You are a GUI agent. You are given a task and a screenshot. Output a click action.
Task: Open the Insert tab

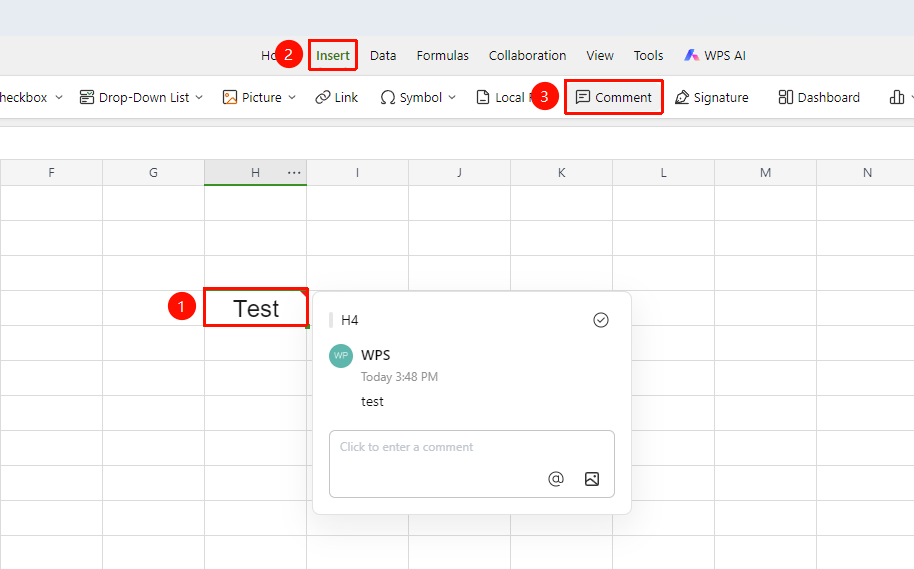tap(332, 55)
